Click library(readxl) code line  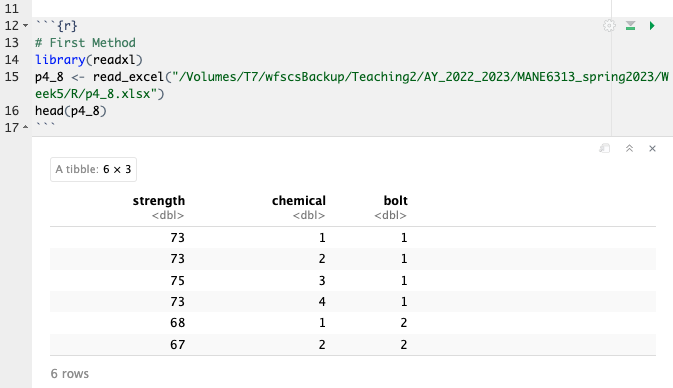(x=89, y=60)
